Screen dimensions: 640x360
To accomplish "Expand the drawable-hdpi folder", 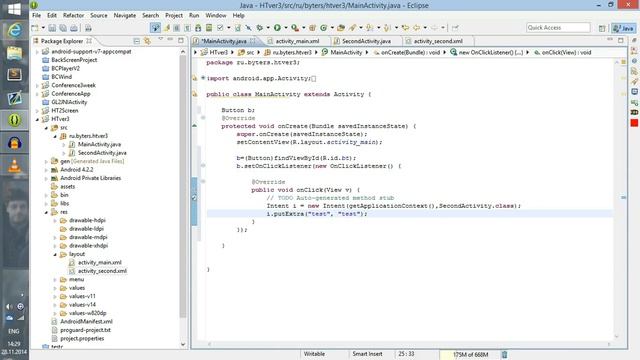I will 55,220.
